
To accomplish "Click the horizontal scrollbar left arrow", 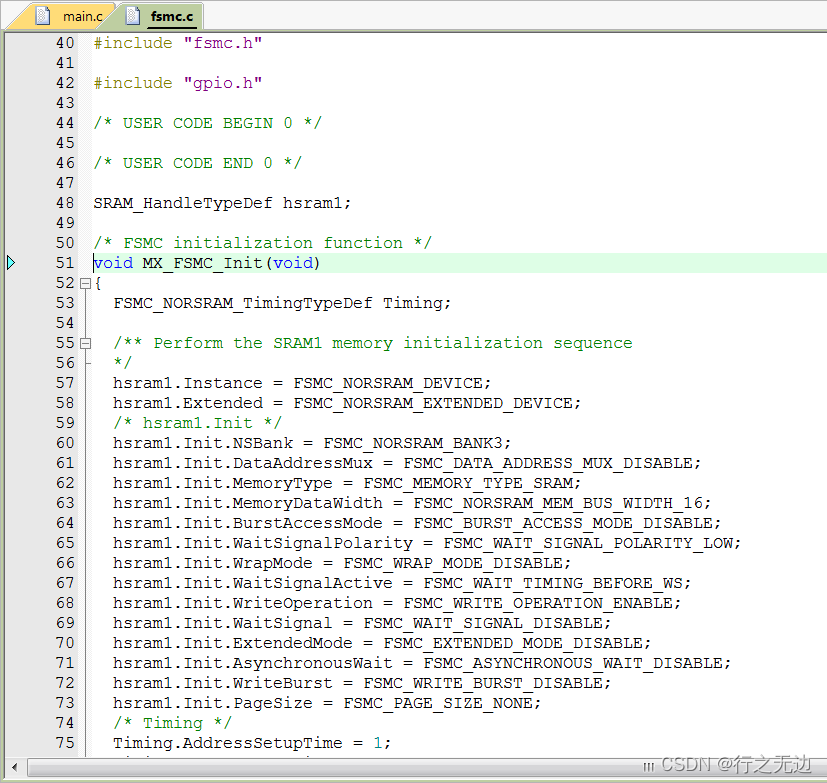I will coord(14,767).
